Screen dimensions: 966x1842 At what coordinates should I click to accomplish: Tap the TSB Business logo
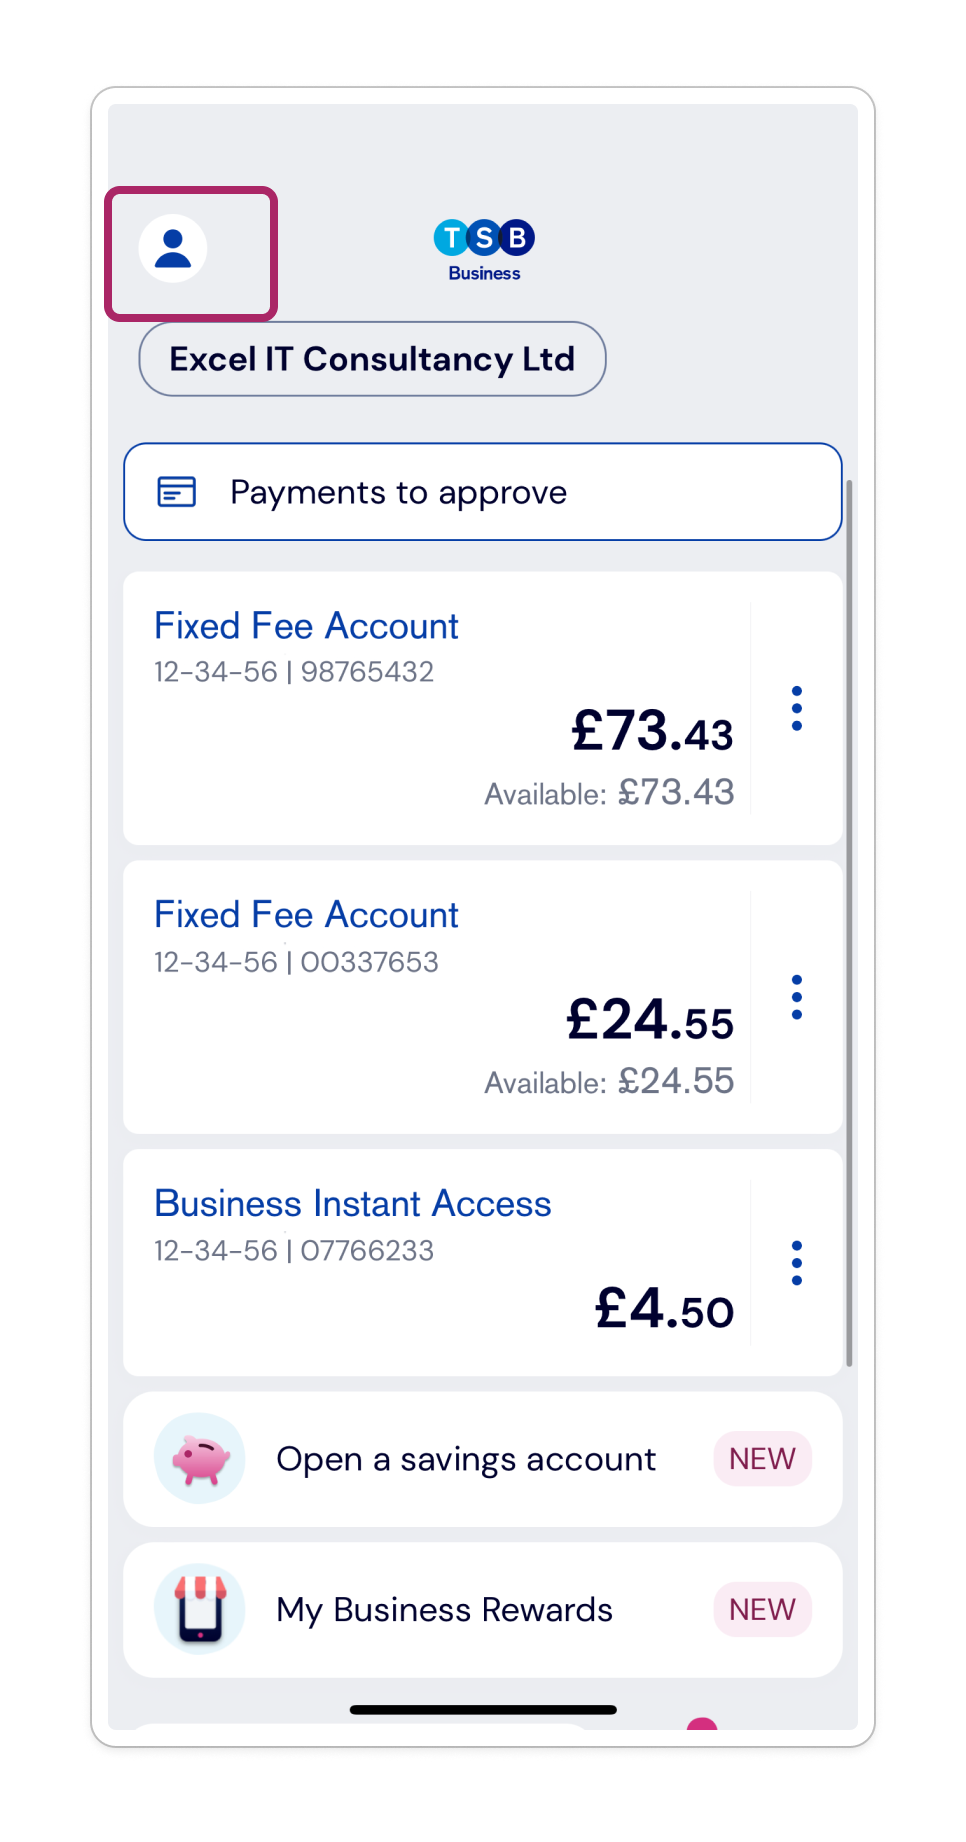coord(484,250)
